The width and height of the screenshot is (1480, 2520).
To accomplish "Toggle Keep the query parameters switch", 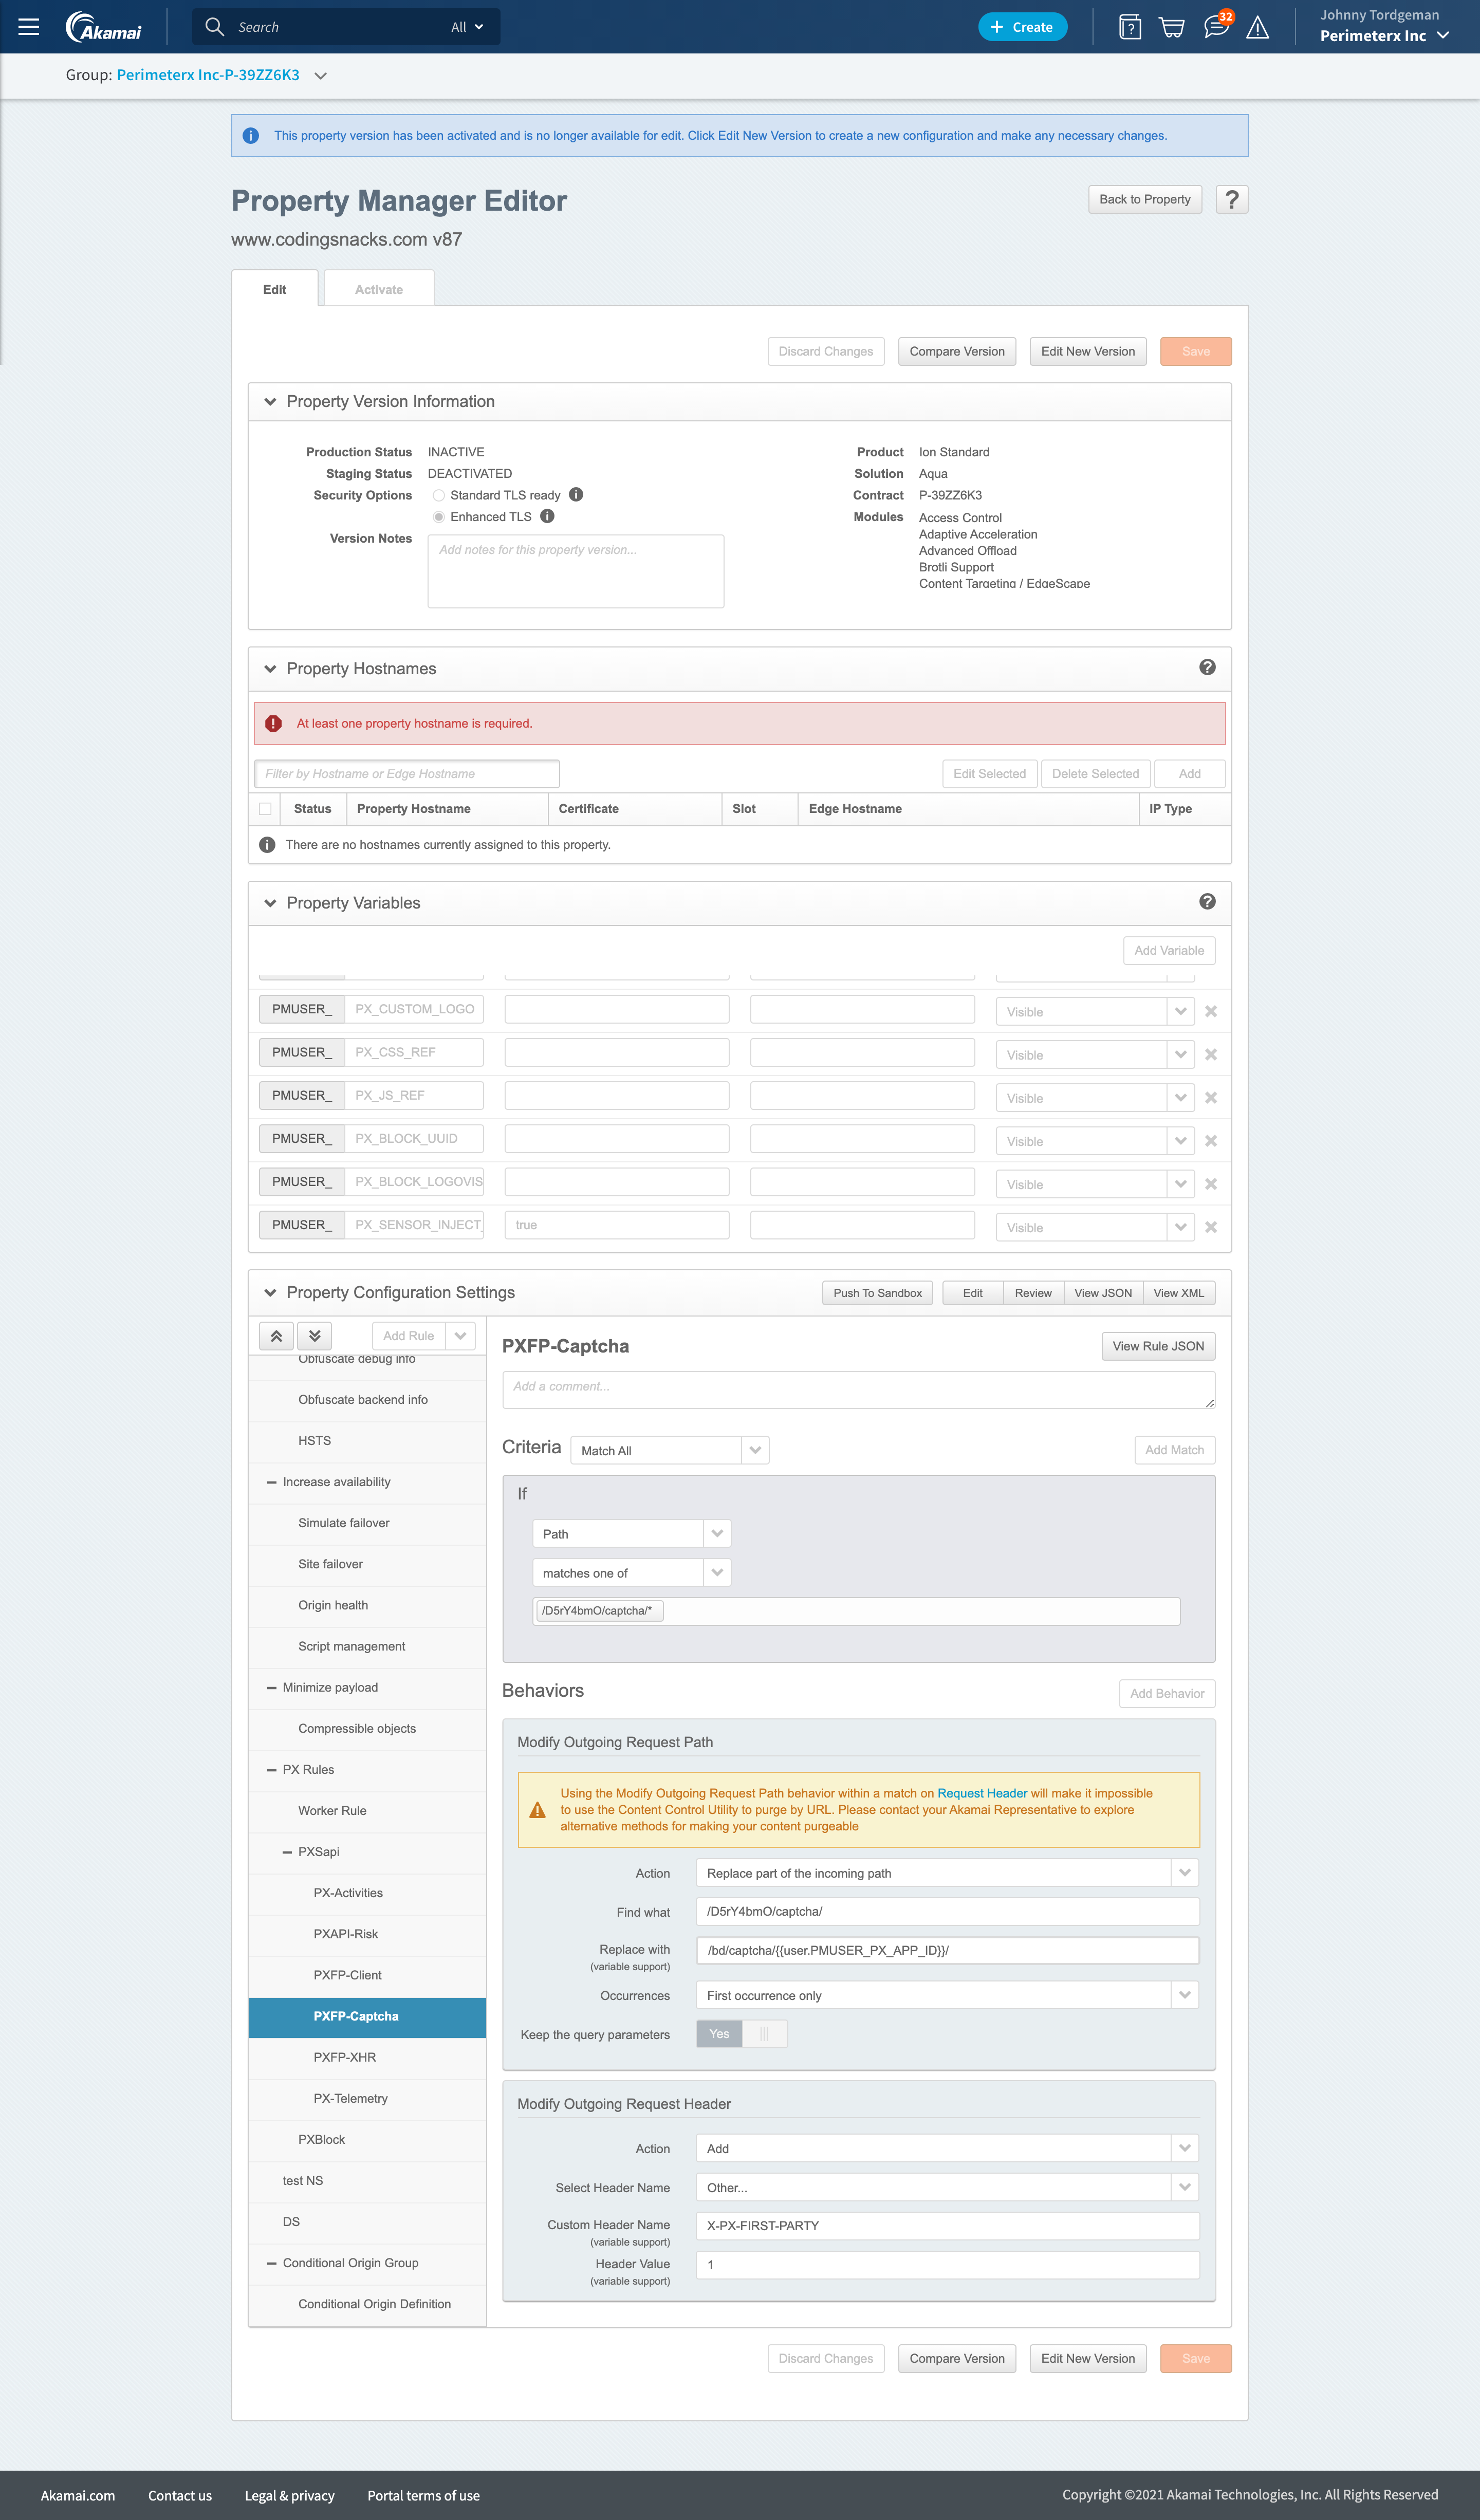I will coord(741,2033).
